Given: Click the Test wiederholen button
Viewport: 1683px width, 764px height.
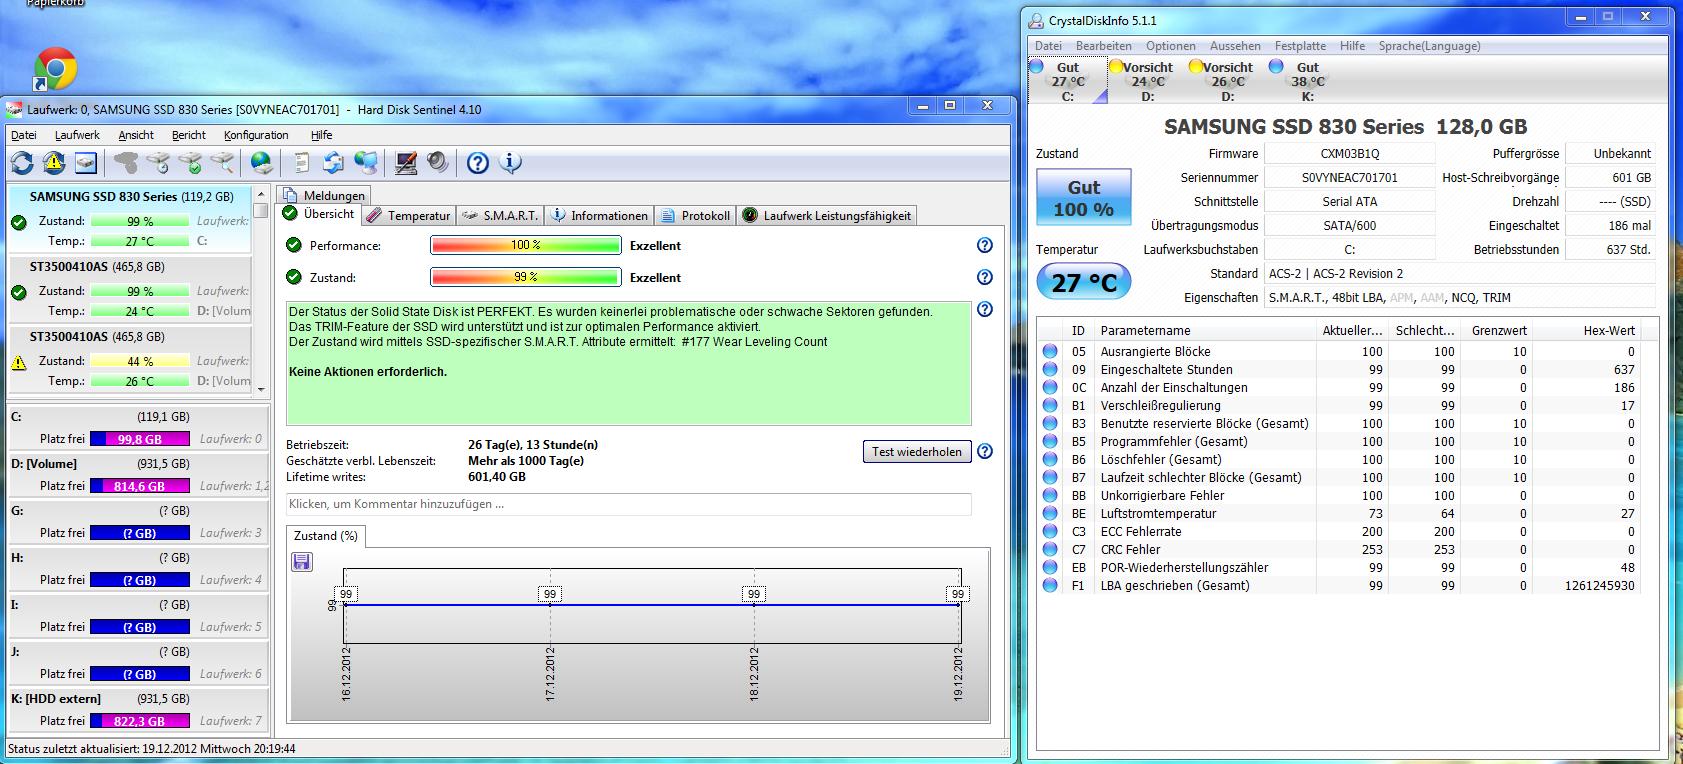Looking at the screenshot, I should (917, 452).
